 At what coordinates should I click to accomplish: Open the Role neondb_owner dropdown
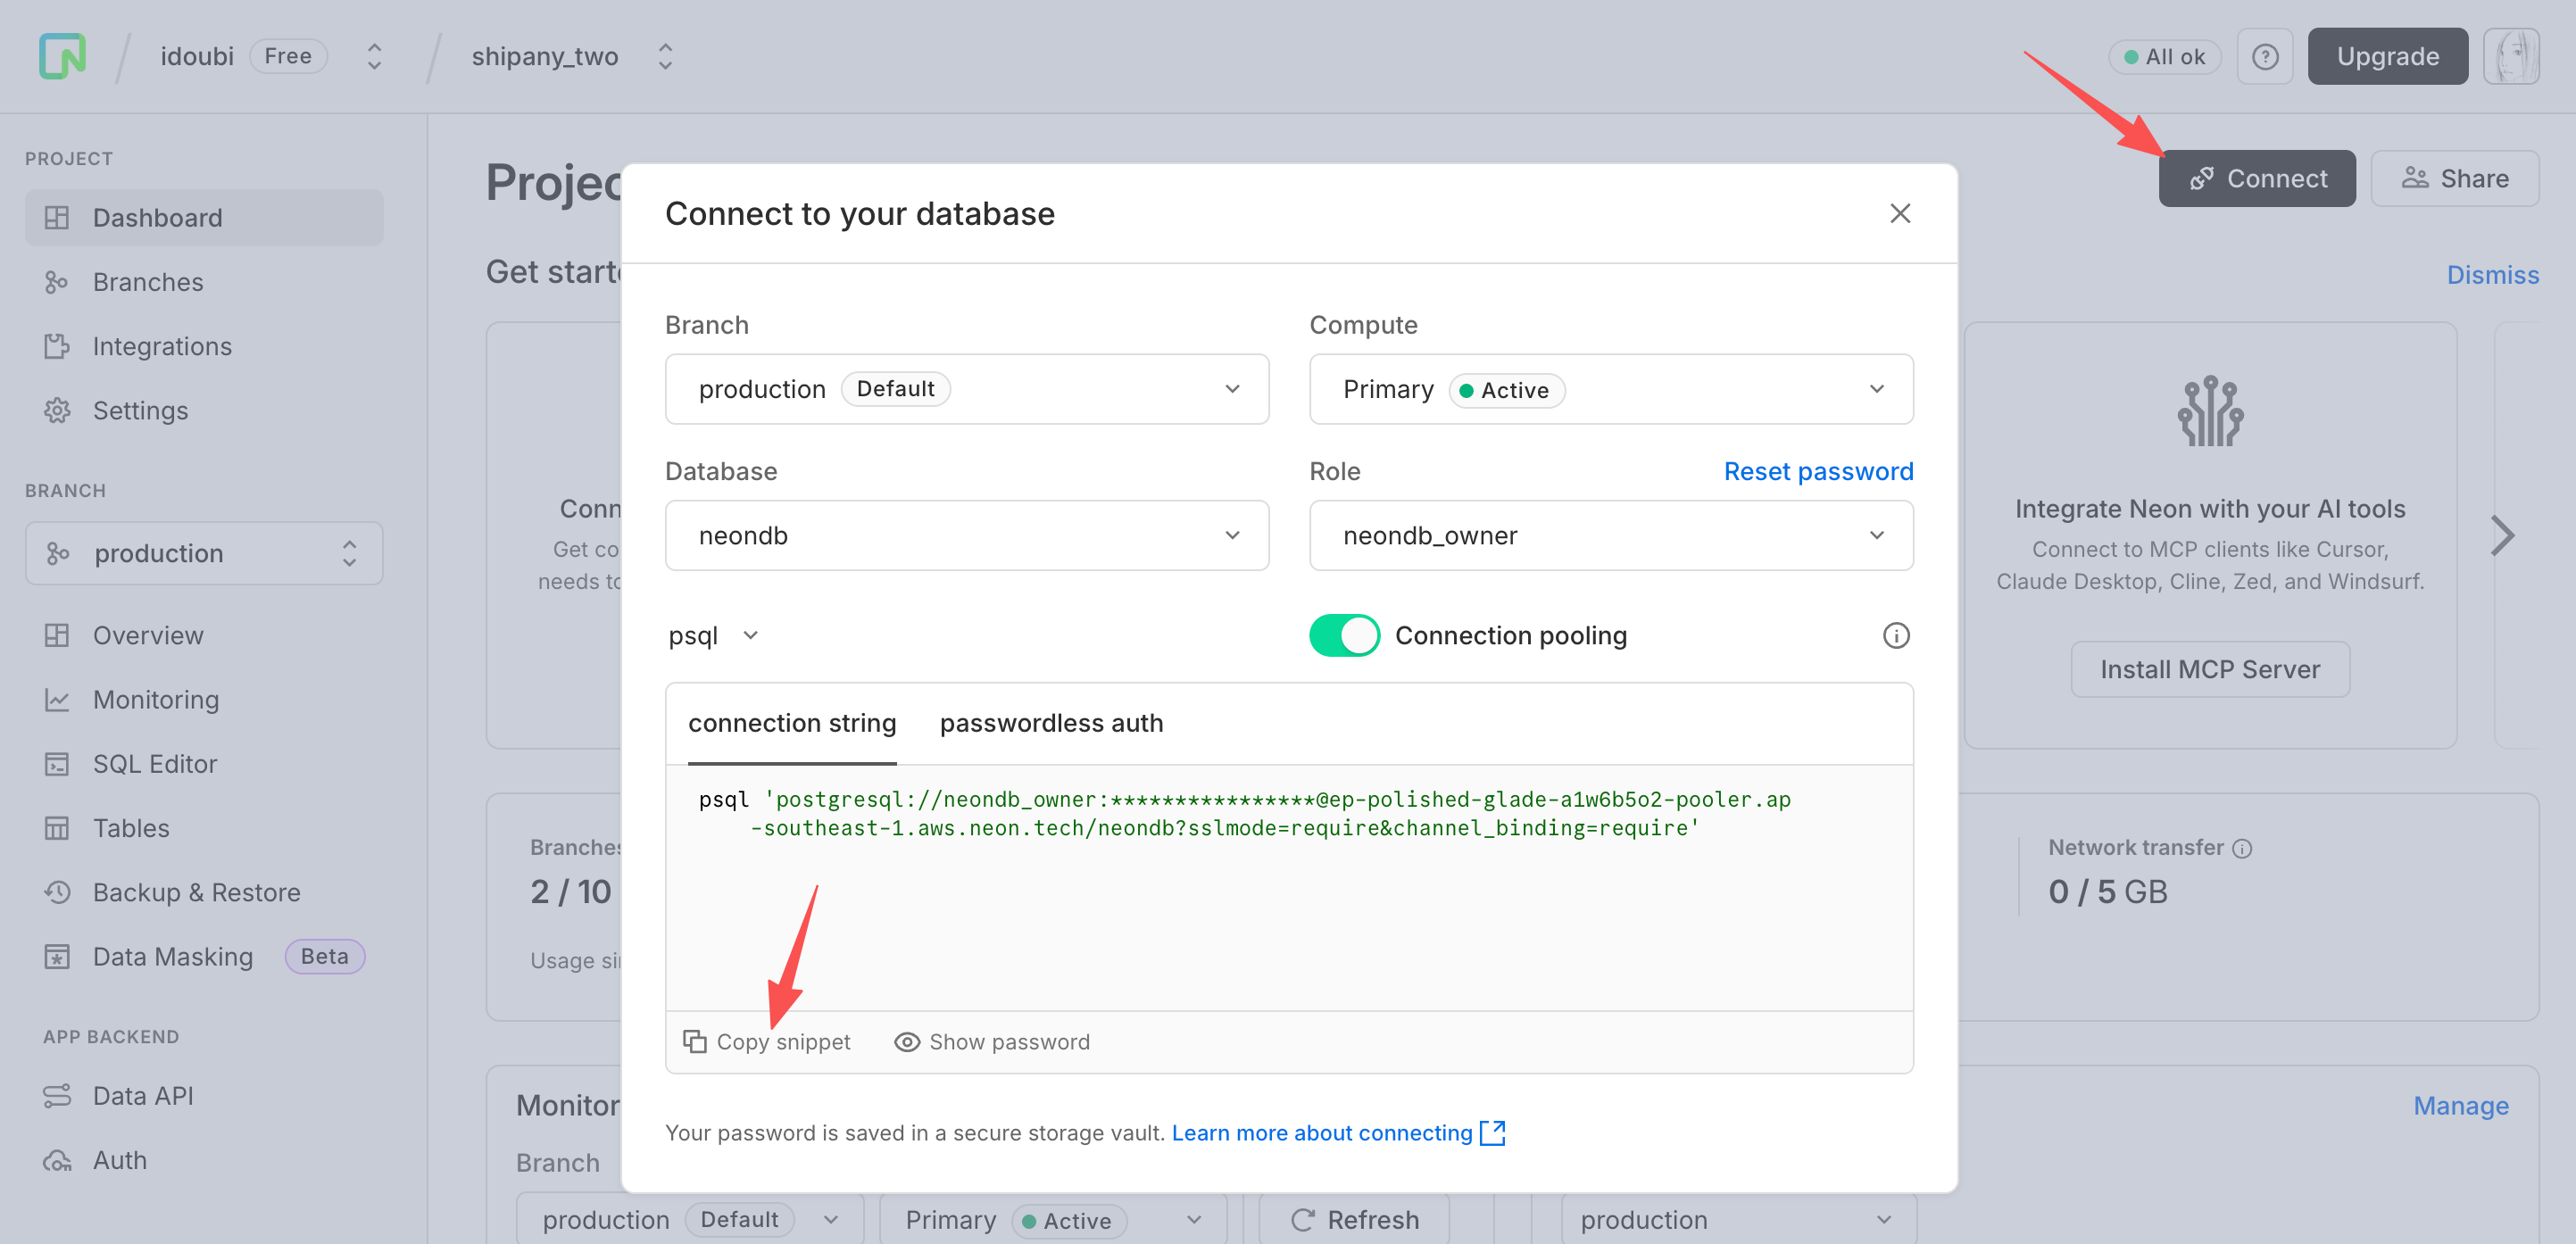[x=1610, y=536]
